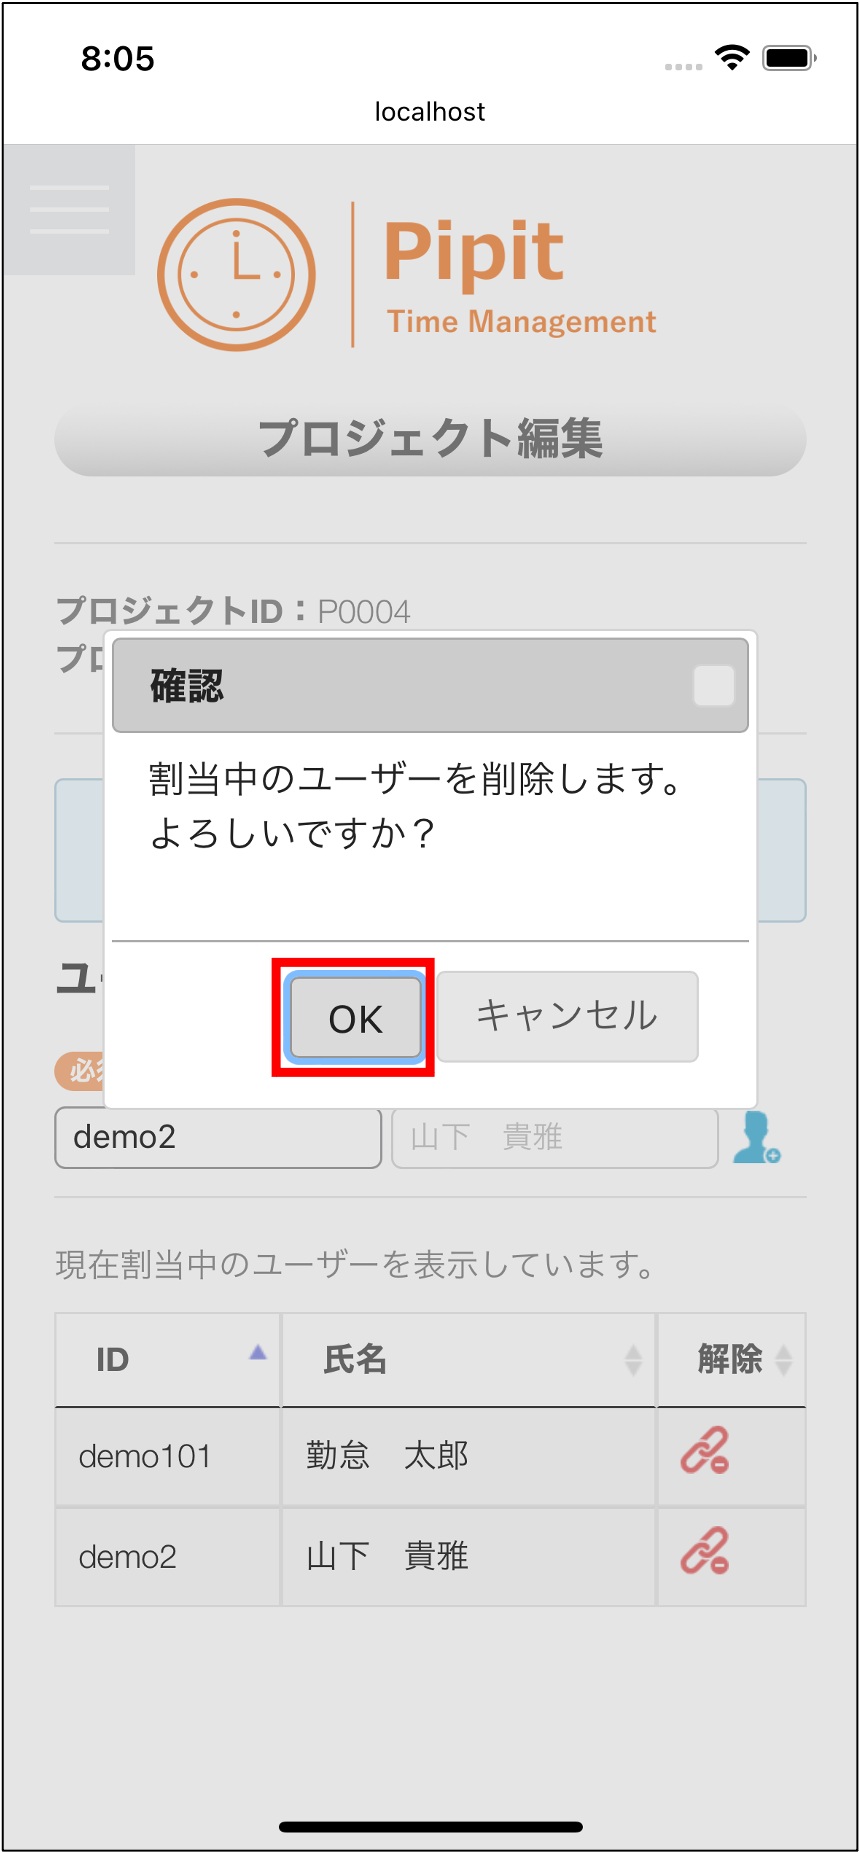Confirm deletion with the OK button
Screen dimensions: 860x1852
355,1018
